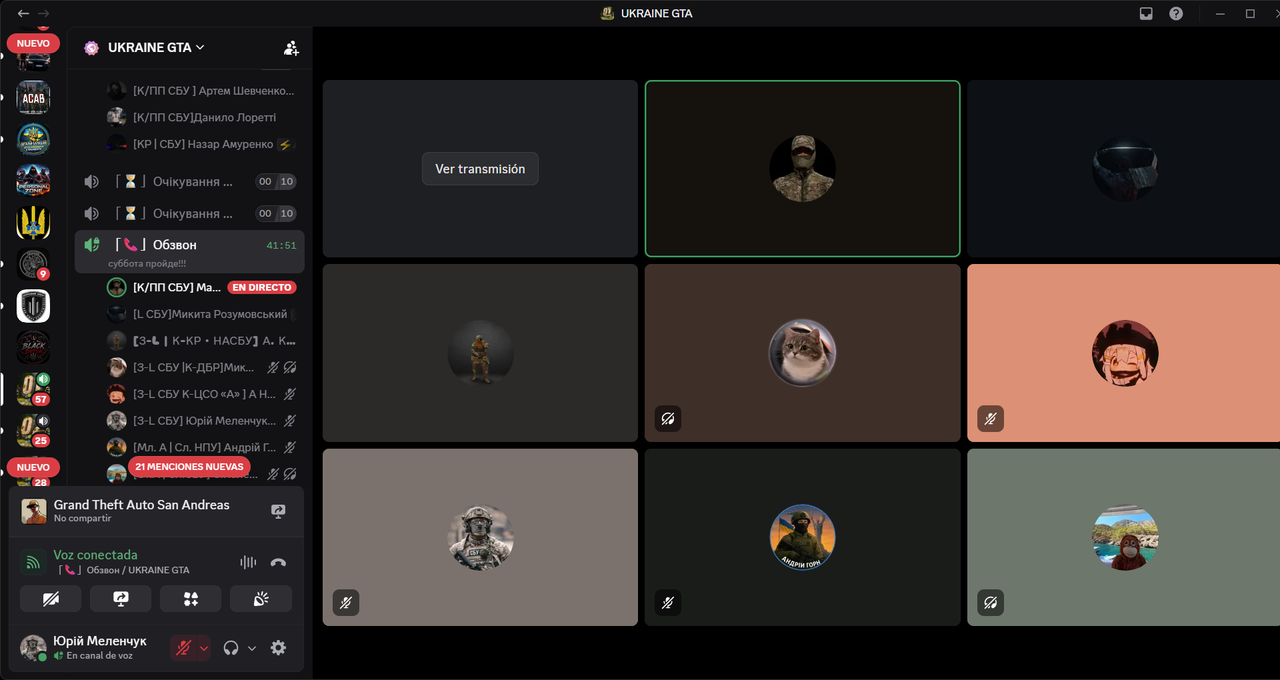Open the blue-yellow round emblem server below ACAB

click(34, 139)
